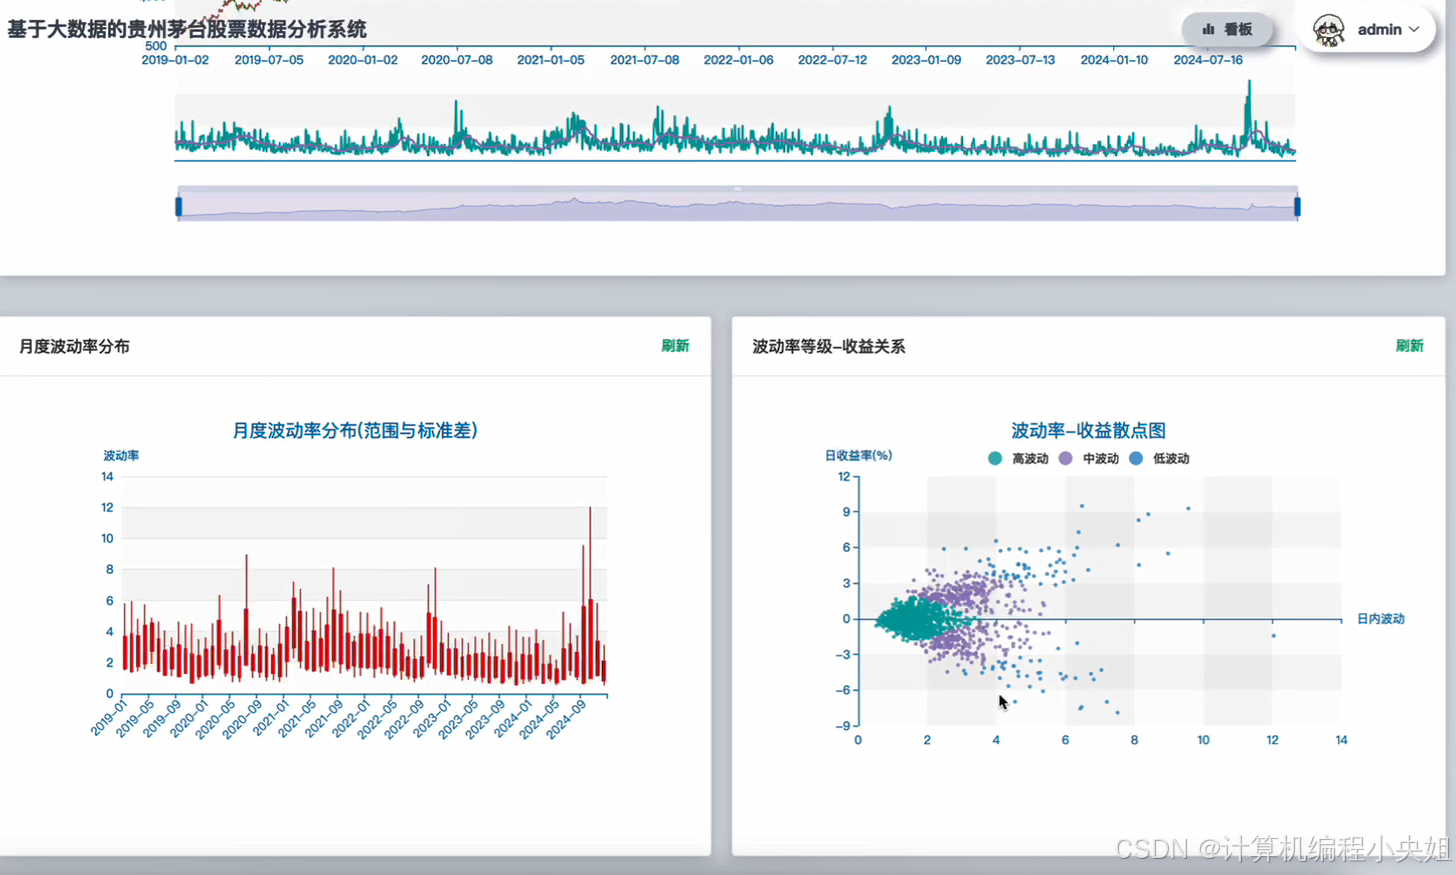Grab the left handle of the data zoom slider
This screenshot has width=1456, height=875.
click(179, 206)
